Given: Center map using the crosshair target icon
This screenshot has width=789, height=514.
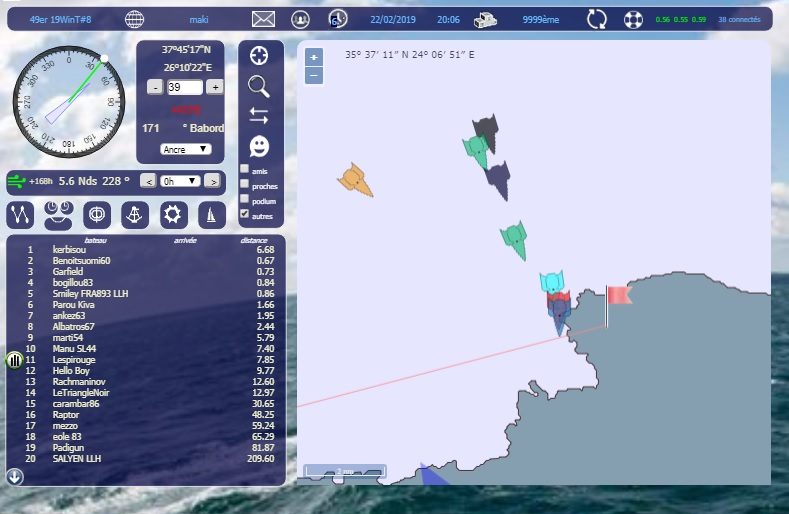Looking at the screenshot, I should [259, 55].
